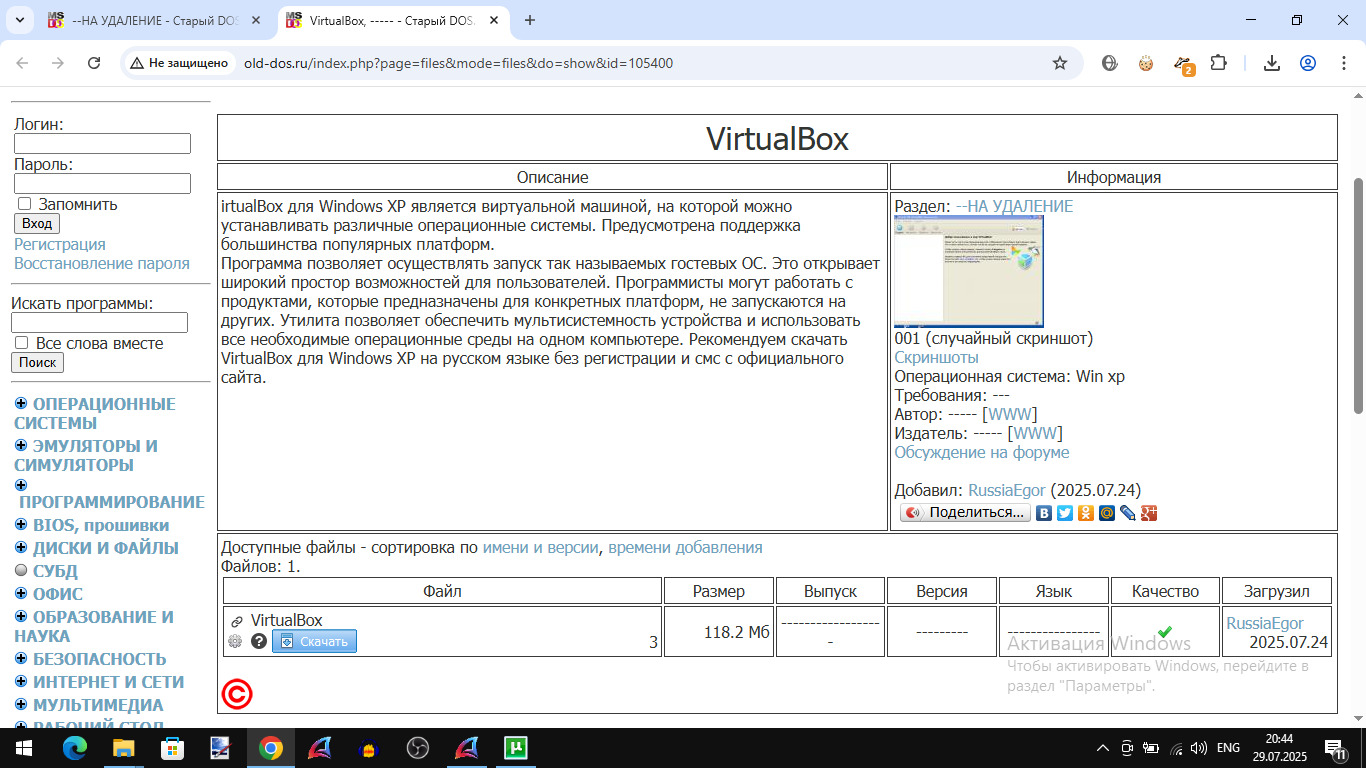Viewport: 1366px width, 768px height.
Task: Click the red copyright icon
Action: pyautogui.click(x=237, y=694)
